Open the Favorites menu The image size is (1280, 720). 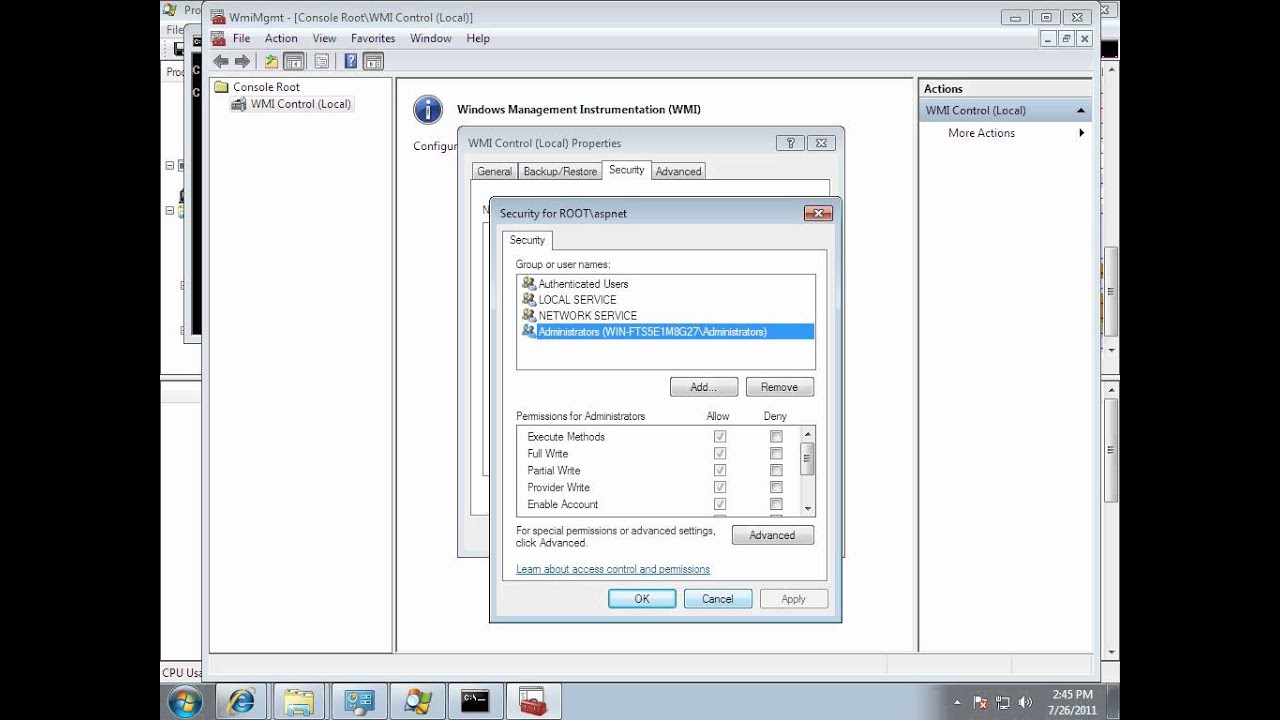pos(373,38)
